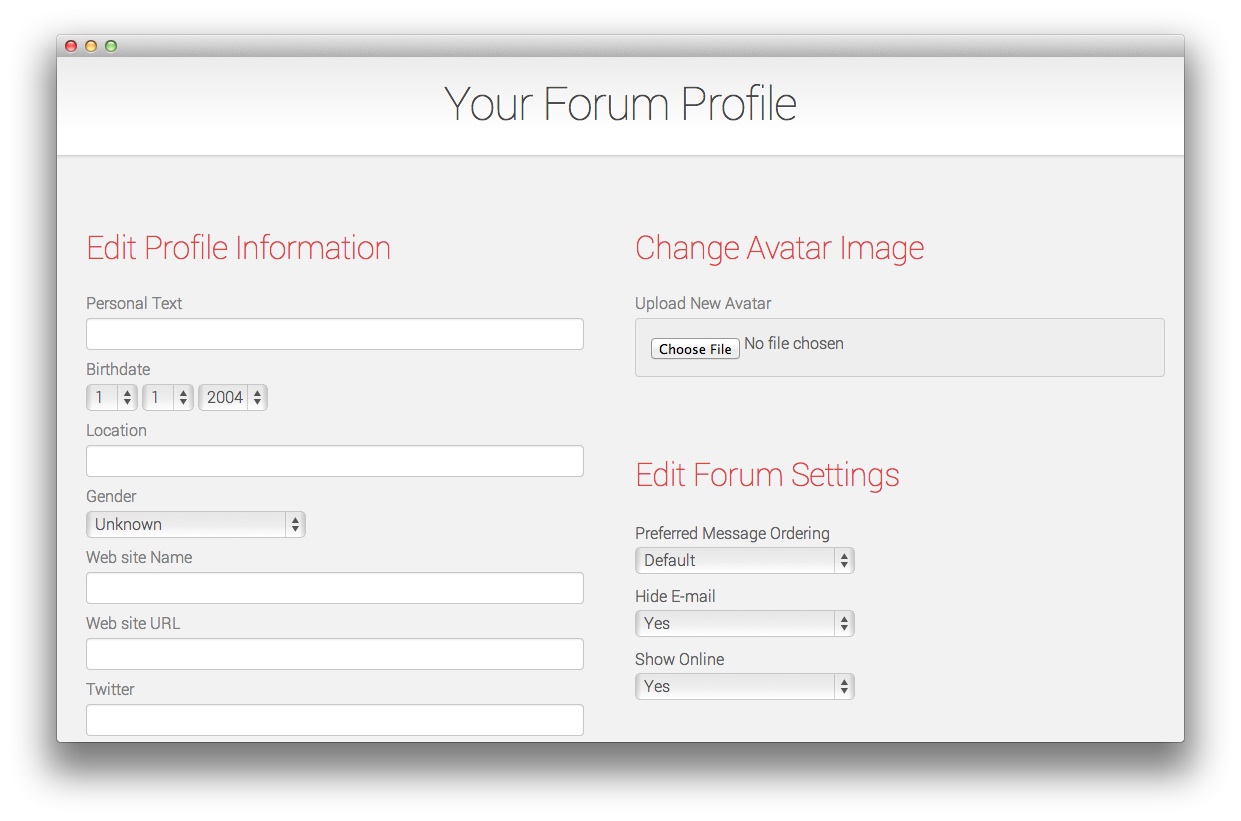This screenshot has height=821, width=1241.
Task: Click the red close window button
Action: [x=71, y=46]
